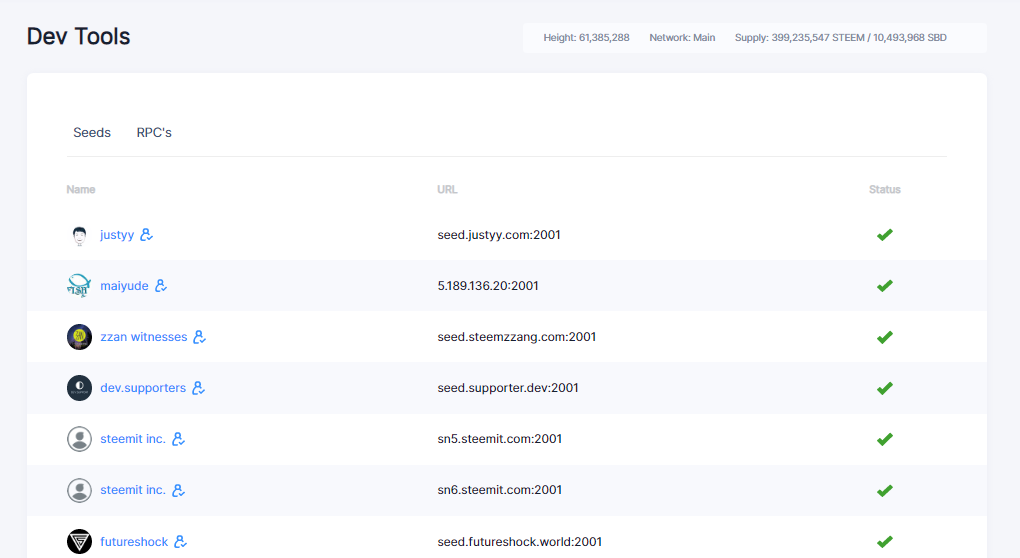This screenshot has height=558, width=1020.
Task: Click the Supply STEEM / SBD figure
Action: pyautogui.click(x=840, y=38)
